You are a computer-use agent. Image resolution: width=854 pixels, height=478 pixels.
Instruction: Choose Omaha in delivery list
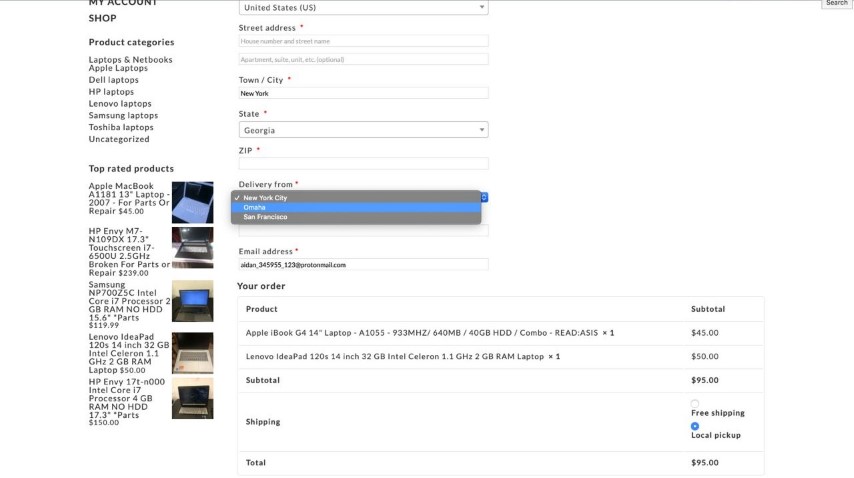click(356, 207)
